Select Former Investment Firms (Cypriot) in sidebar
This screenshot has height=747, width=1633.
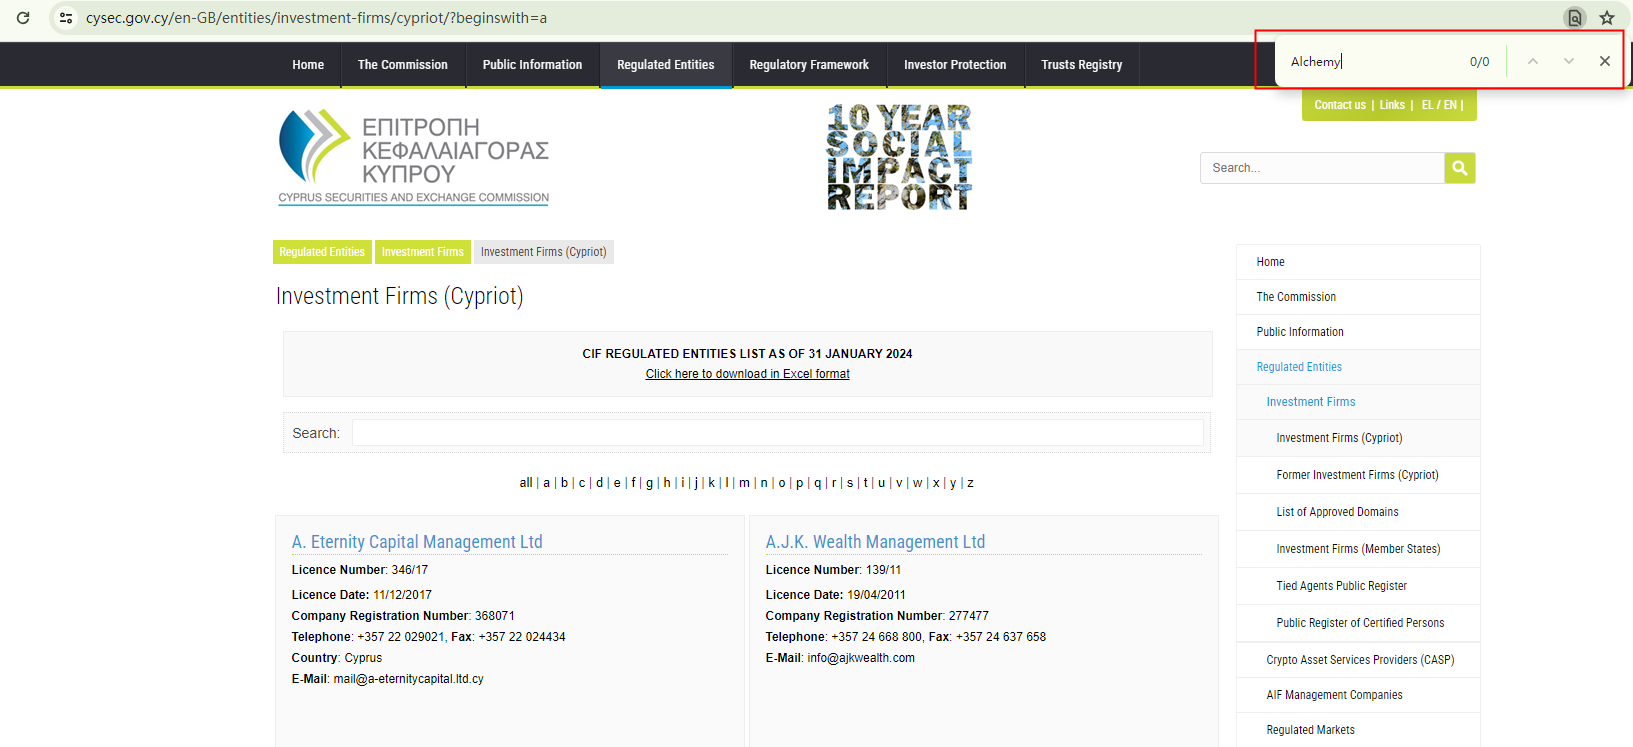click(1357, 475)
